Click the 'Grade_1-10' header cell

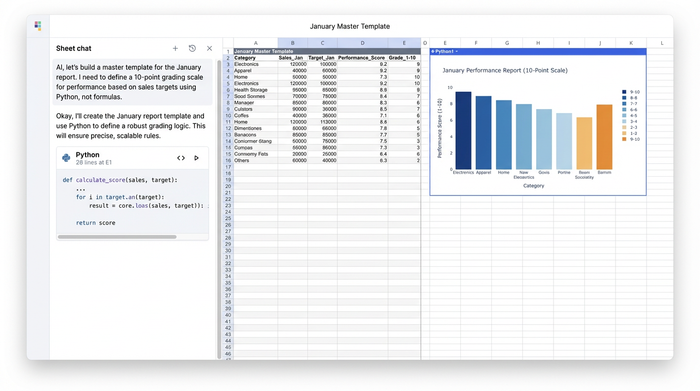click(403, 58)
